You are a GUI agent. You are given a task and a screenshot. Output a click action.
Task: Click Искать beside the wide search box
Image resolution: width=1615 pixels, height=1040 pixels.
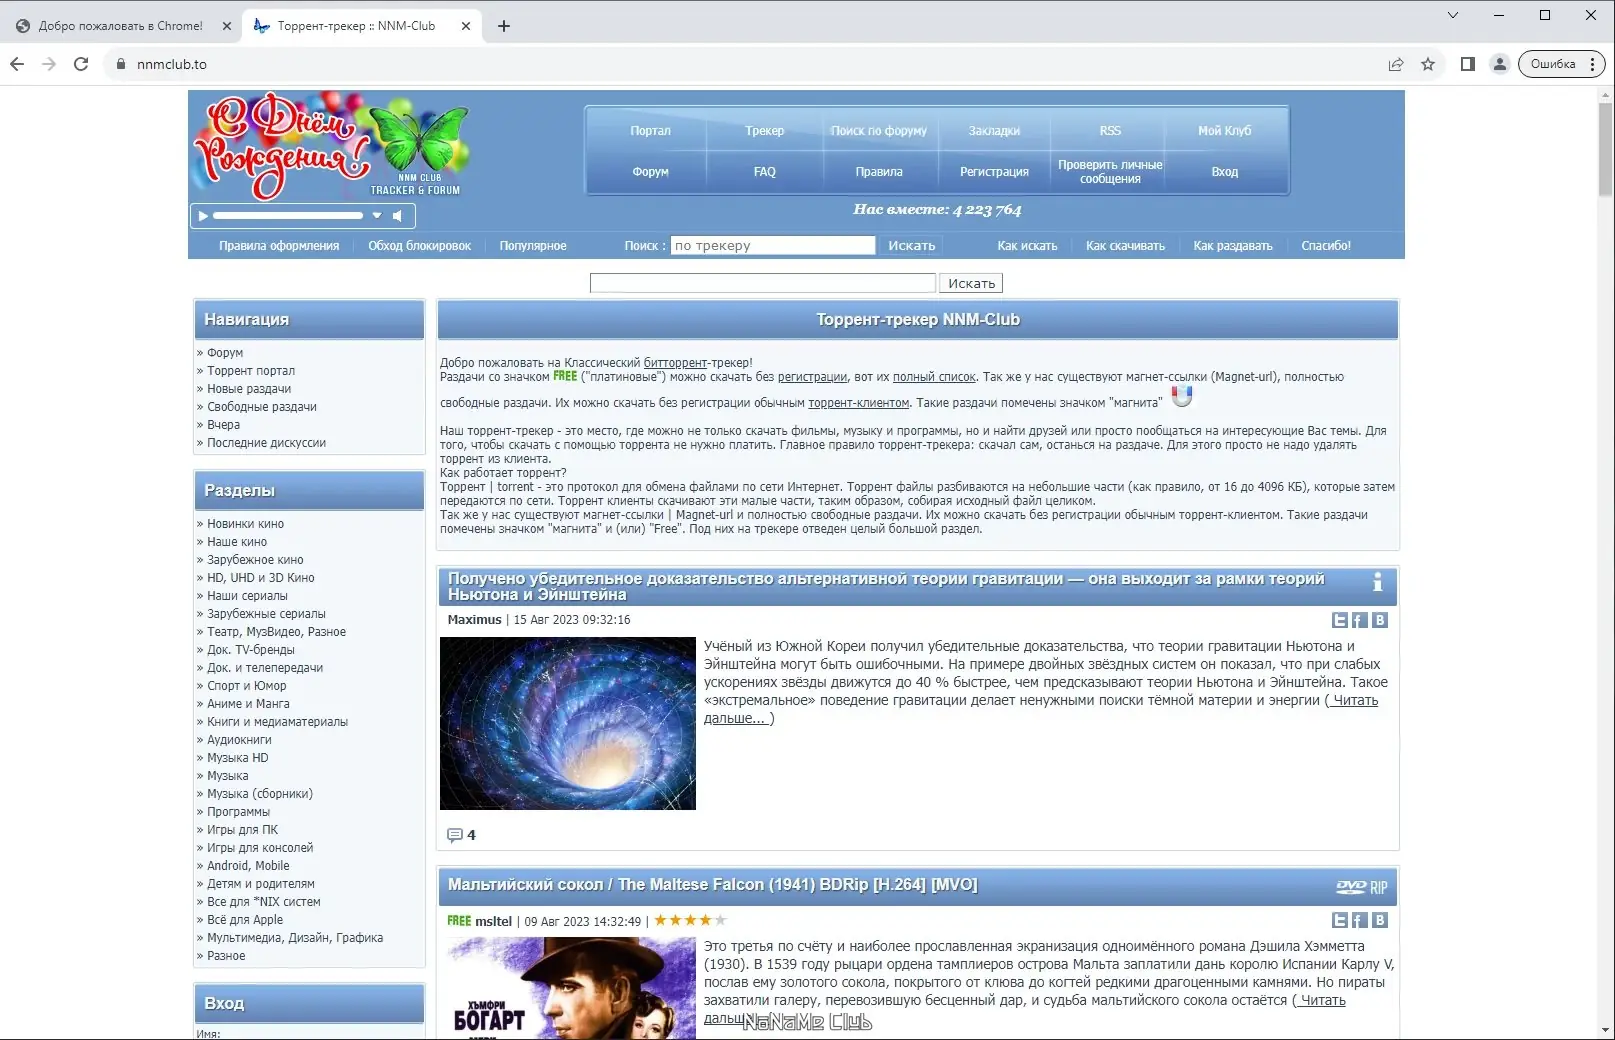(971, 283)
